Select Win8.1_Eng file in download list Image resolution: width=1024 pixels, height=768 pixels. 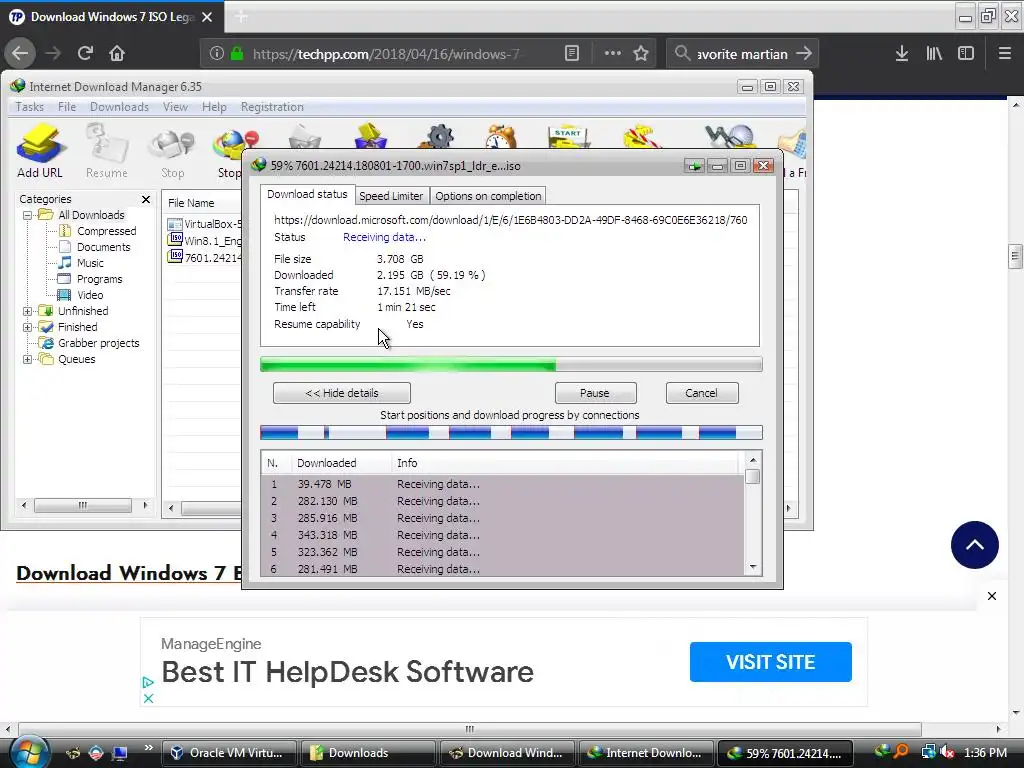[204, 241]
